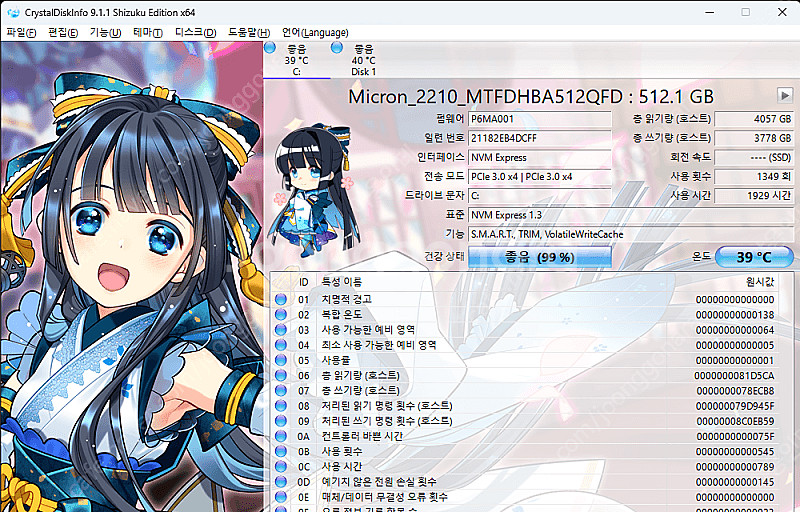Image resolution: width=800 pixels, height=512 pixels.
Task: Click status orb for attribute 0B 사용 횟수
Action: tap(281, 451)
